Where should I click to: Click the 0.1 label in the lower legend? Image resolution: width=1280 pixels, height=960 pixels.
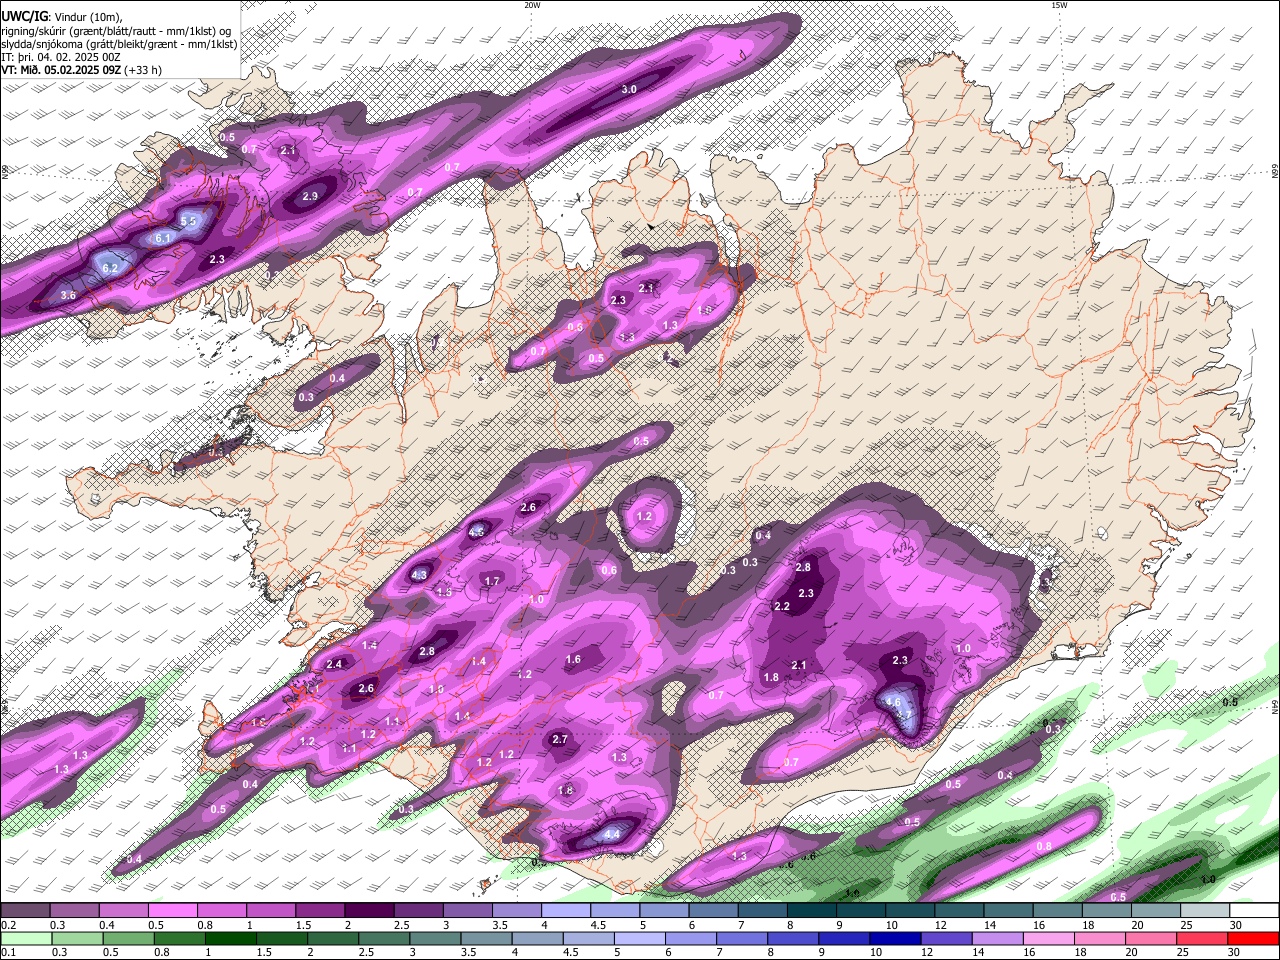(x=7, y=953)
